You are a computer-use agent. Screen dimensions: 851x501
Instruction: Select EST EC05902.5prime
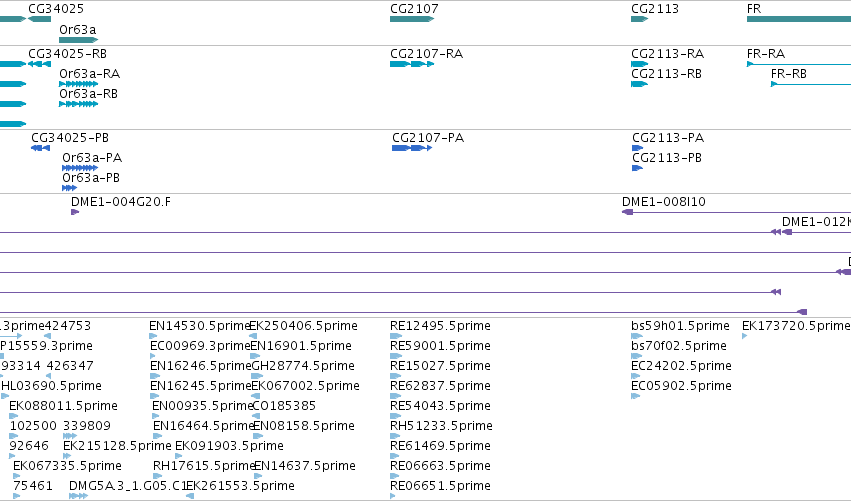681,386
